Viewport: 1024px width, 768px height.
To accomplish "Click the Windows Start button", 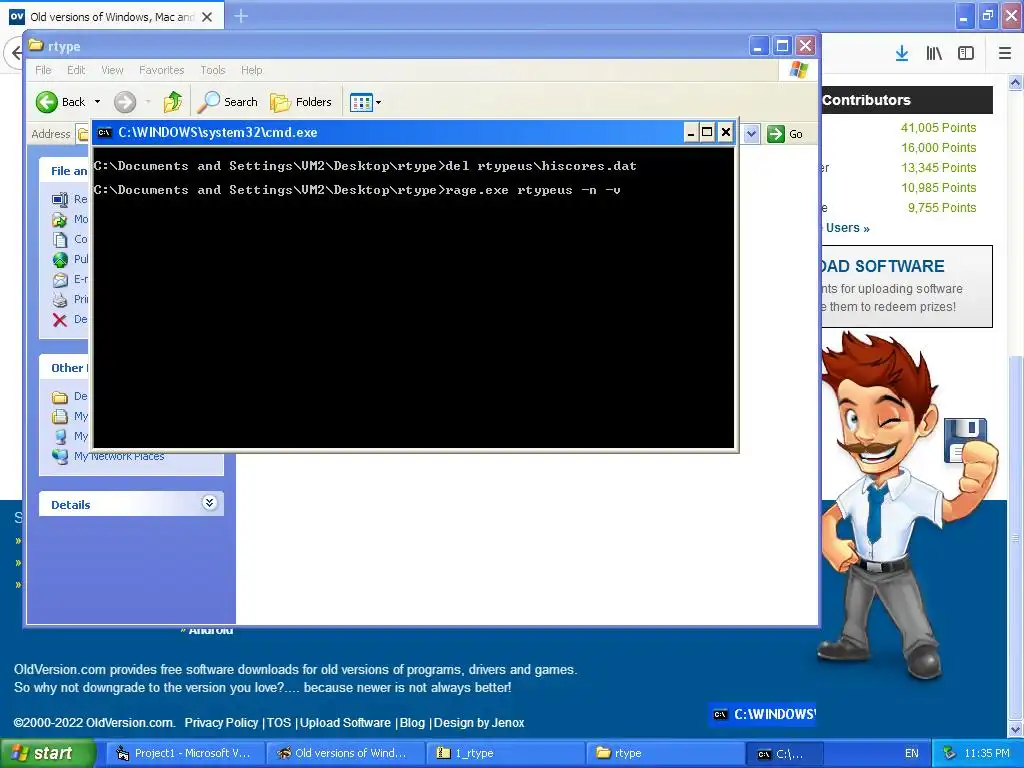I will 47,754.
